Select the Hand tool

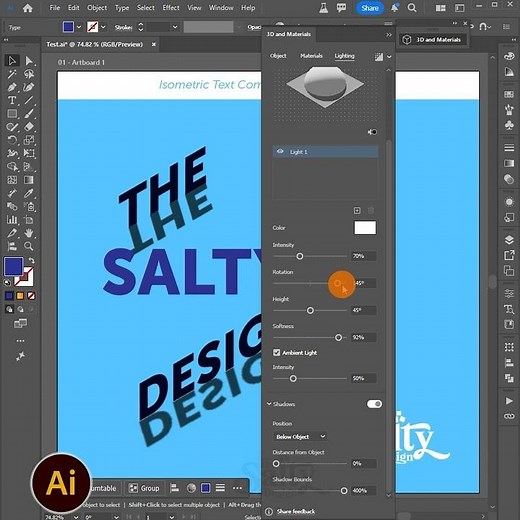29,233
